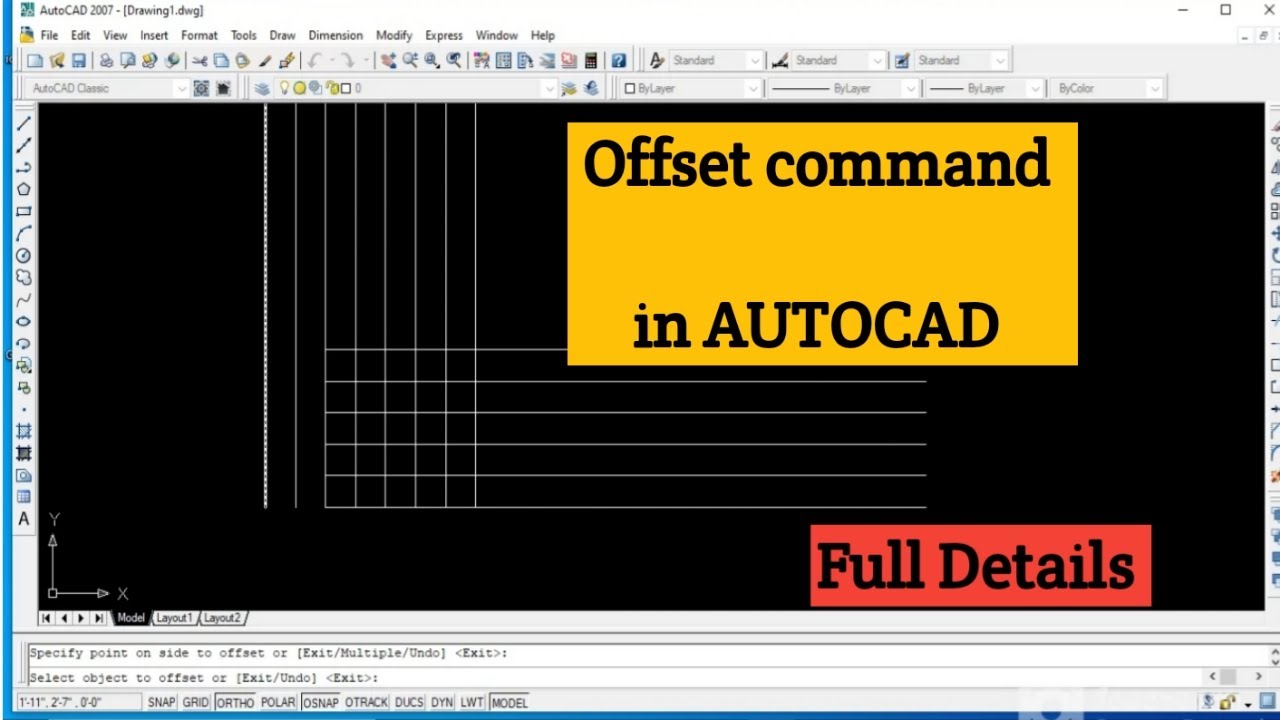Open the Express menu
Viewport: 1280px width, 720px height.
tap(444, 35)
